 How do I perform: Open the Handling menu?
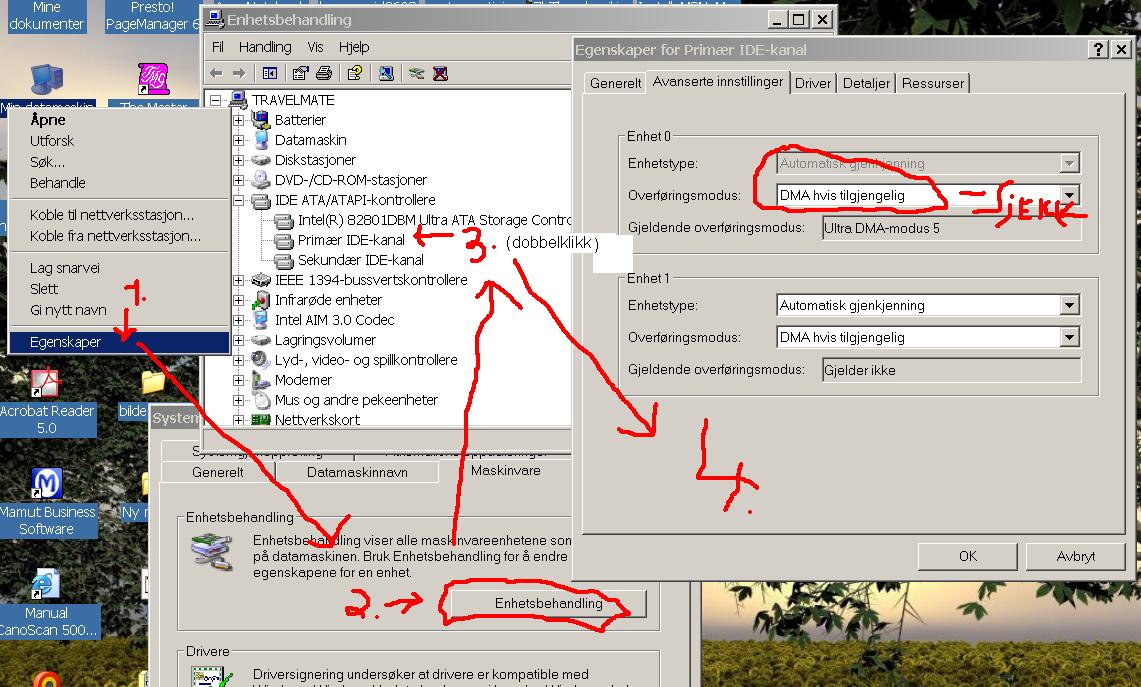pyautogui.click(x=265, y=47)
